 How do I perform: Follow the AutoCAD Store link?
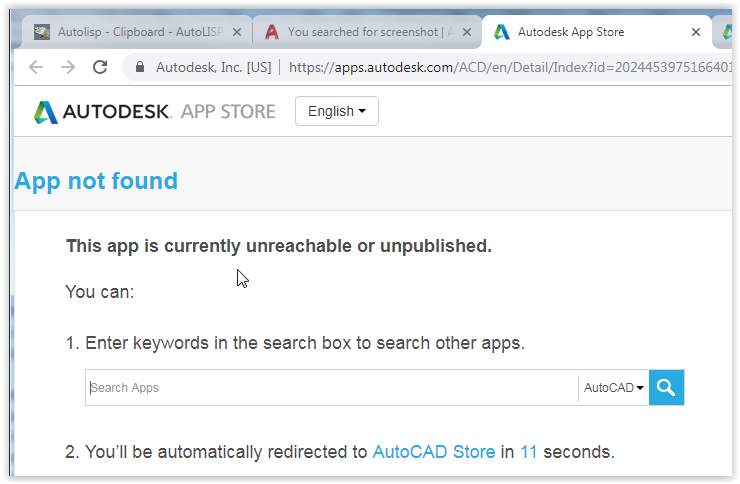[434, 452]
